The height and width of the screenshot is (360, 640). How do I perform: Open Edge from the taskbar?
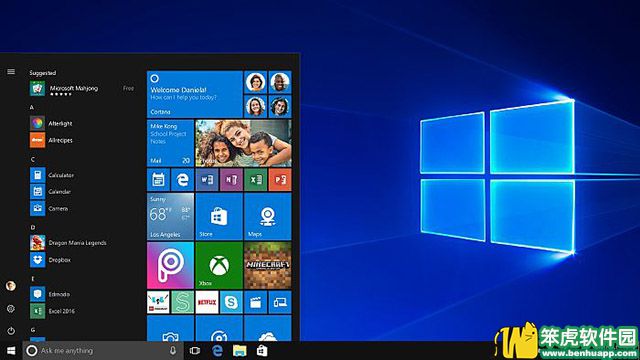[x=218, y=351]
